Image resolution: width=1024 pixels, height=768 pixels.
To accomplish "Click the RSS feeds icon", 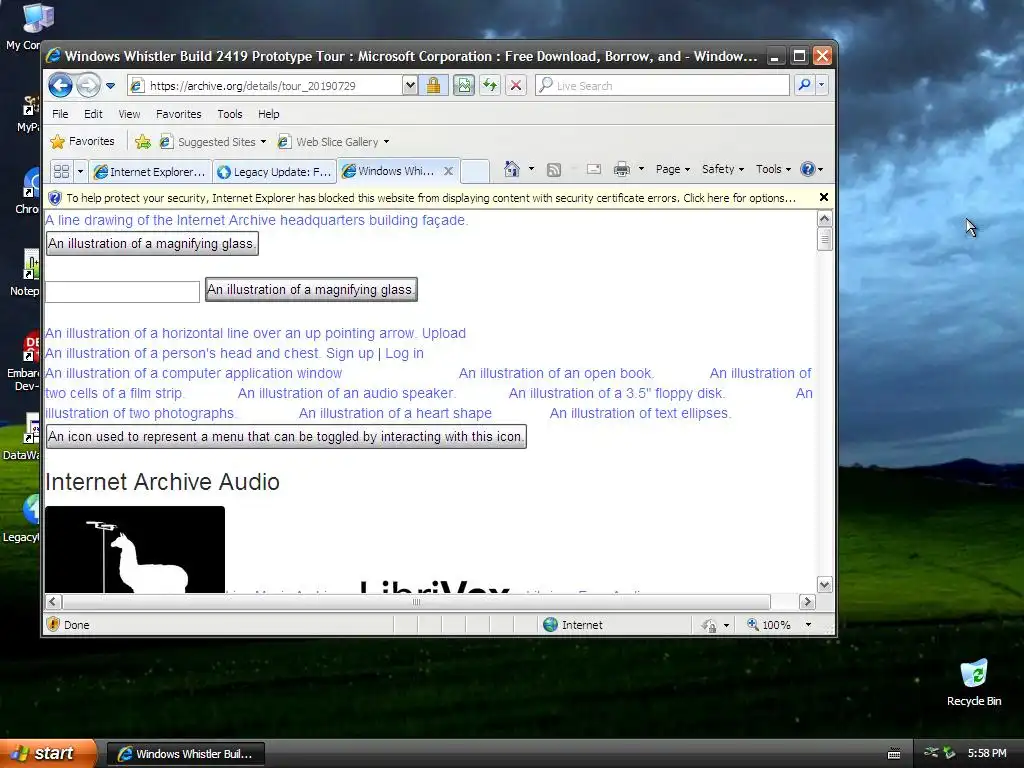I will pyautogui.click(x=553, y=170).
